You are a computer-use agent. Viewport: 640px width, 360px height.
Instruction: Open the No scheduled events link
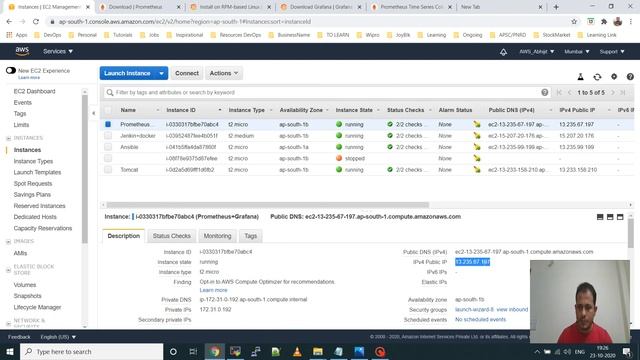[x=480, y=320]
